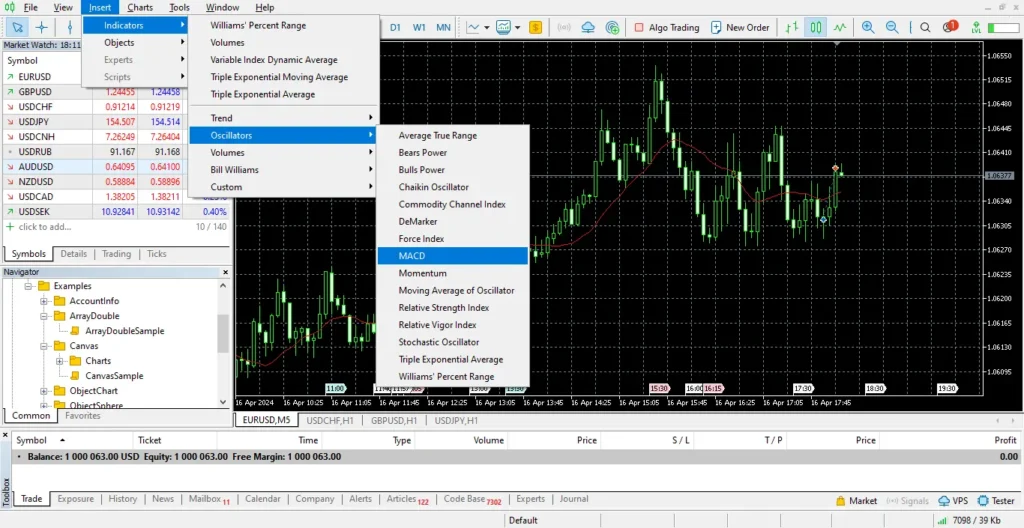Open dropdown arrow beside line chart icon
This screenshot has width=1024, height=528.
(x=487, y=27)
